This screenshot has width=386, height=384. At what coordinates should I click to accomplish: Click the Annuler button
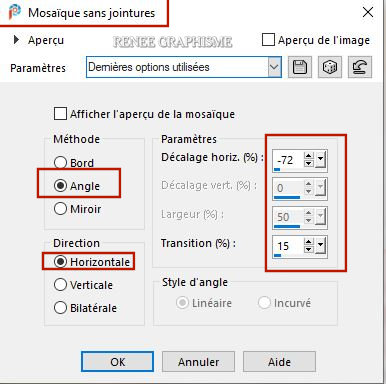coord(198,362)
